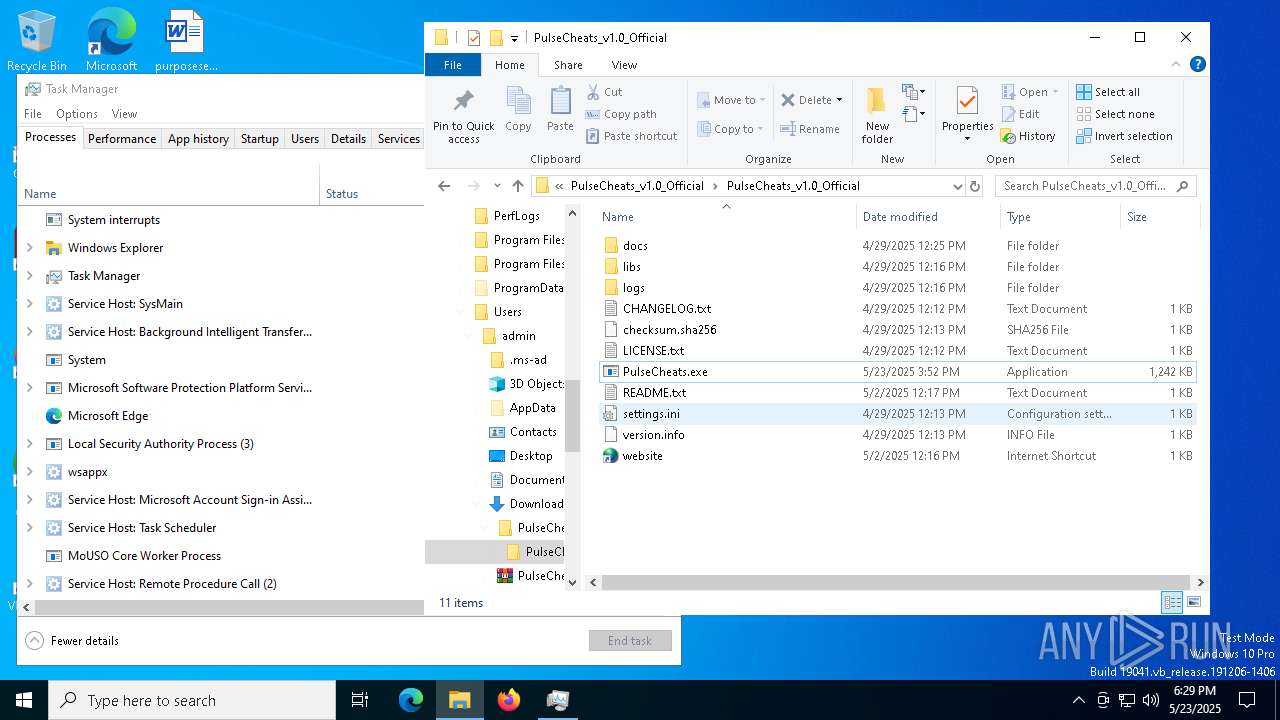Open Firefox from taskbar
This screenshot has height=720, width=1280.
click(x=509, y=700)
